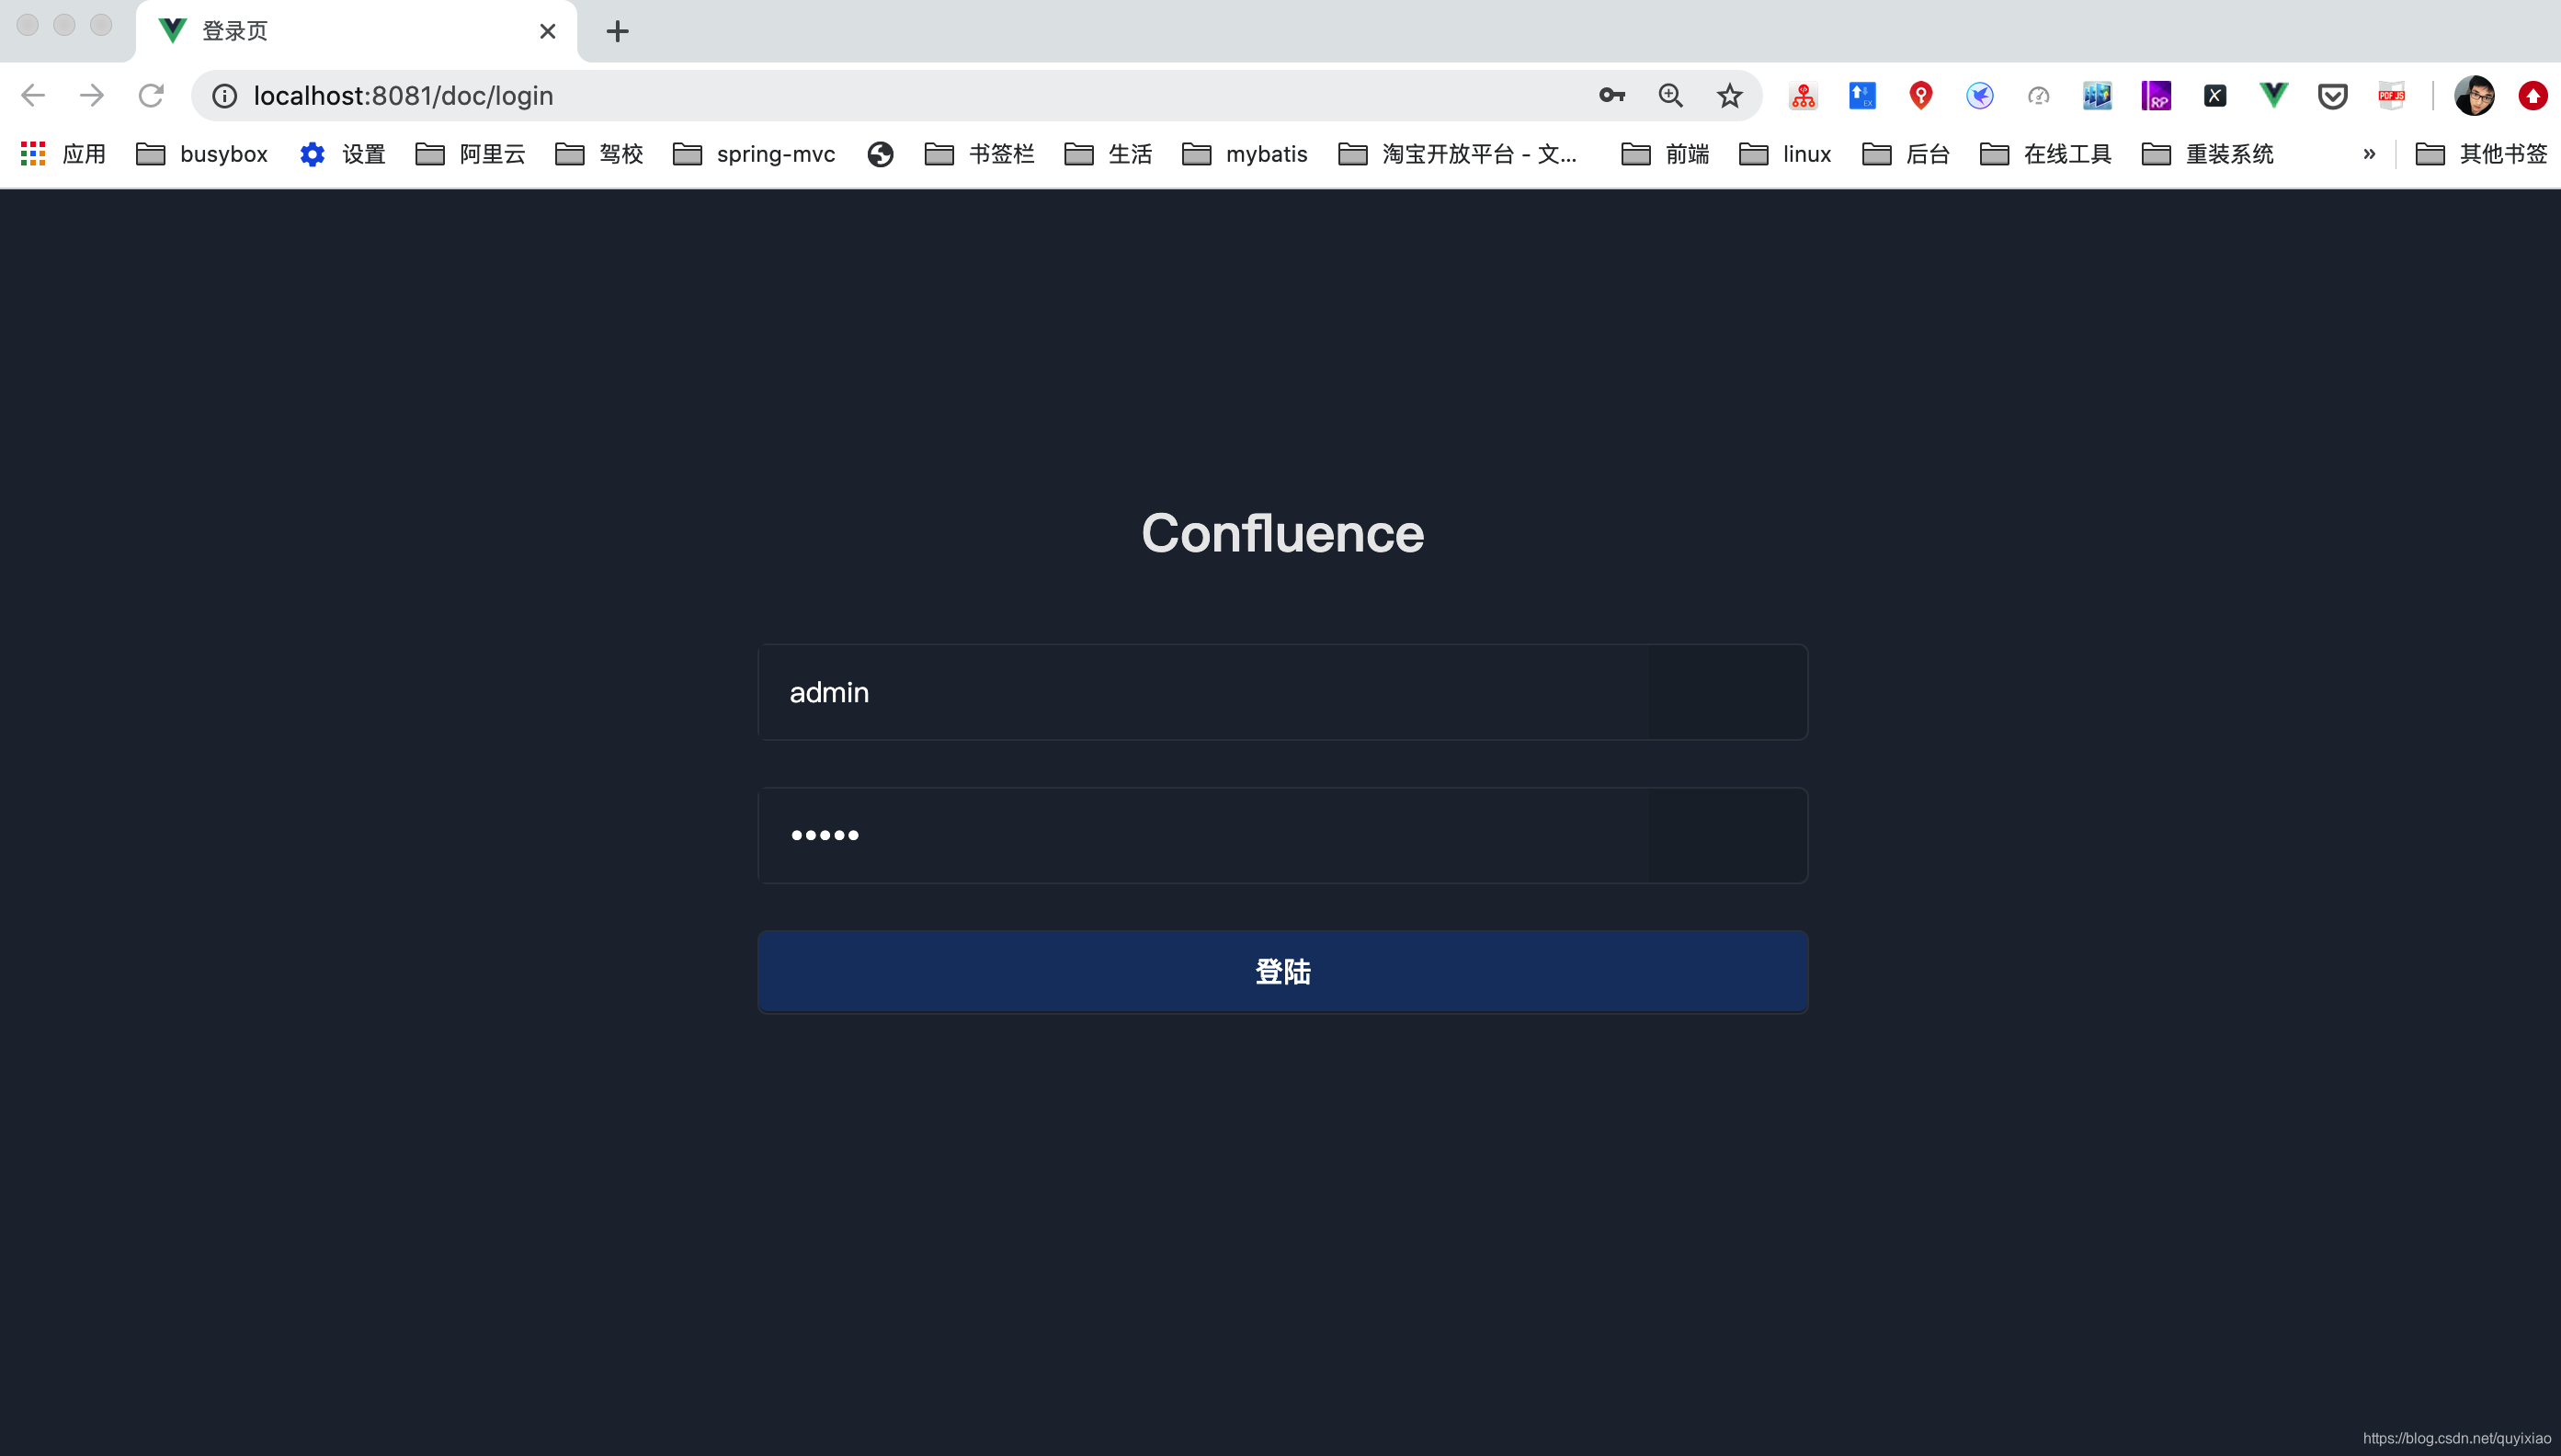Open the red map pin extension
This screenshot has width=2561, height=1456.
1921,96
